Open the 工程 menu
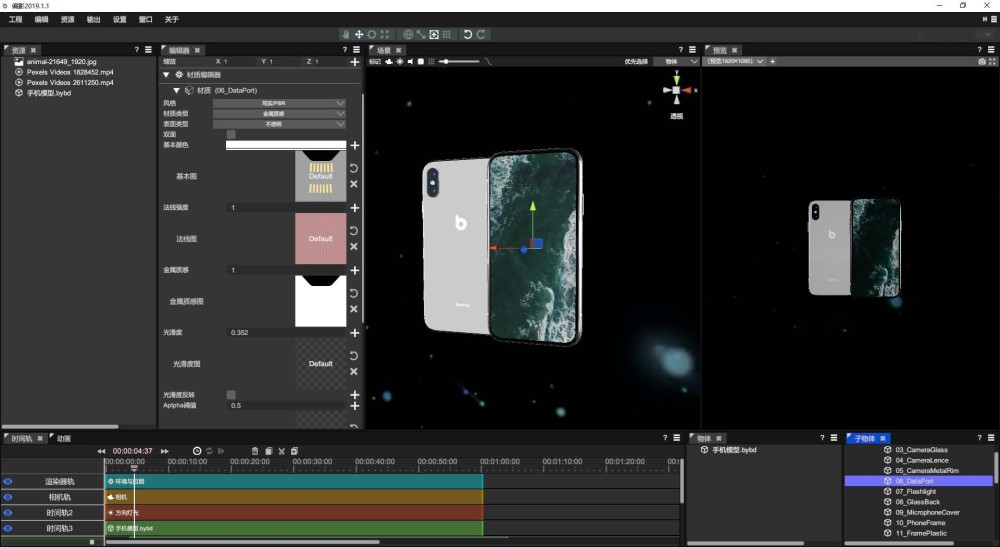Image resolution: width=1000 pixels, height=547 pixels. coord(15,19)
